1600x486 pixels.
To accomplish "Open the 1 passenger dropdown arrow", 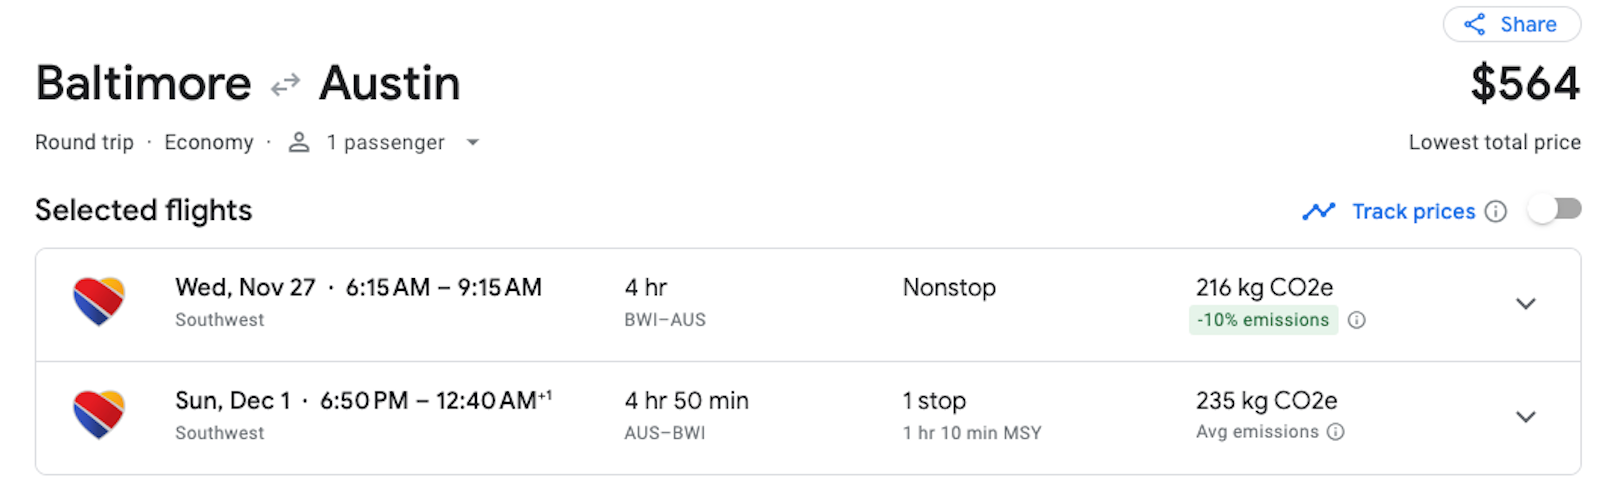I will coord(473,143).
